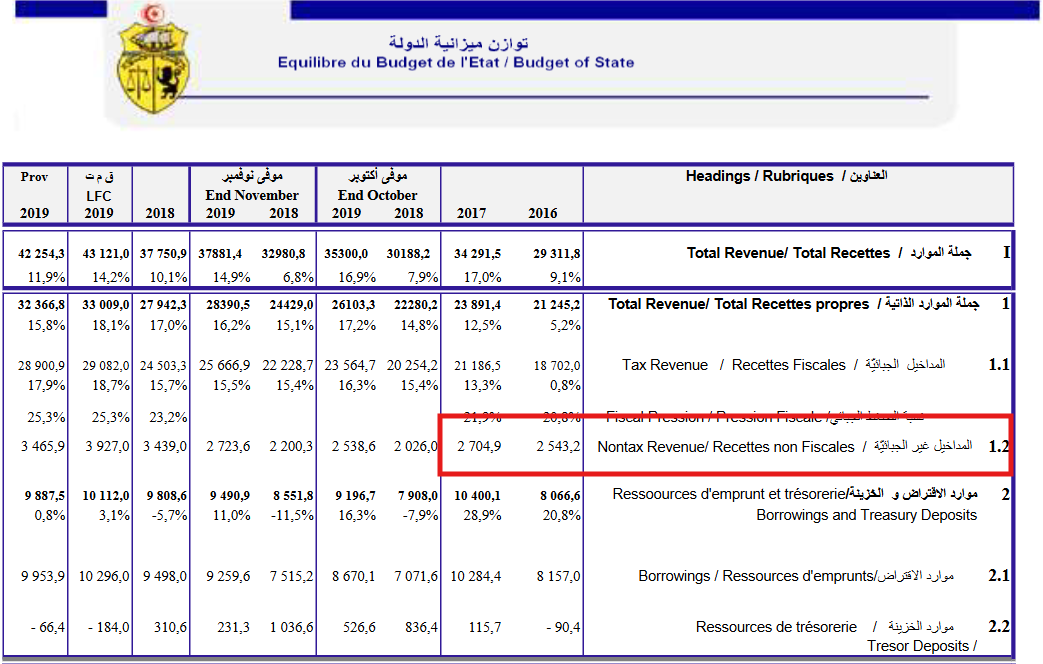Select the 'Ressources de trésorerie' row label
Viewport: 1043px width, 664px height.
(x=776, y=626)
